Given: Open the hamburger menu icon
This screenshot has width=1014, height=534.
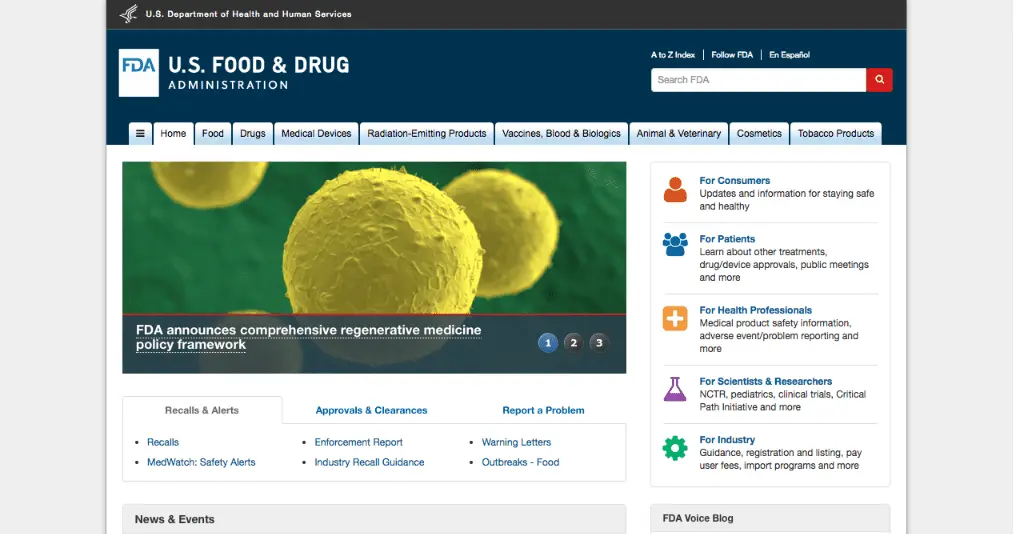Looking at the screenshot, I should tap(140, 133).
